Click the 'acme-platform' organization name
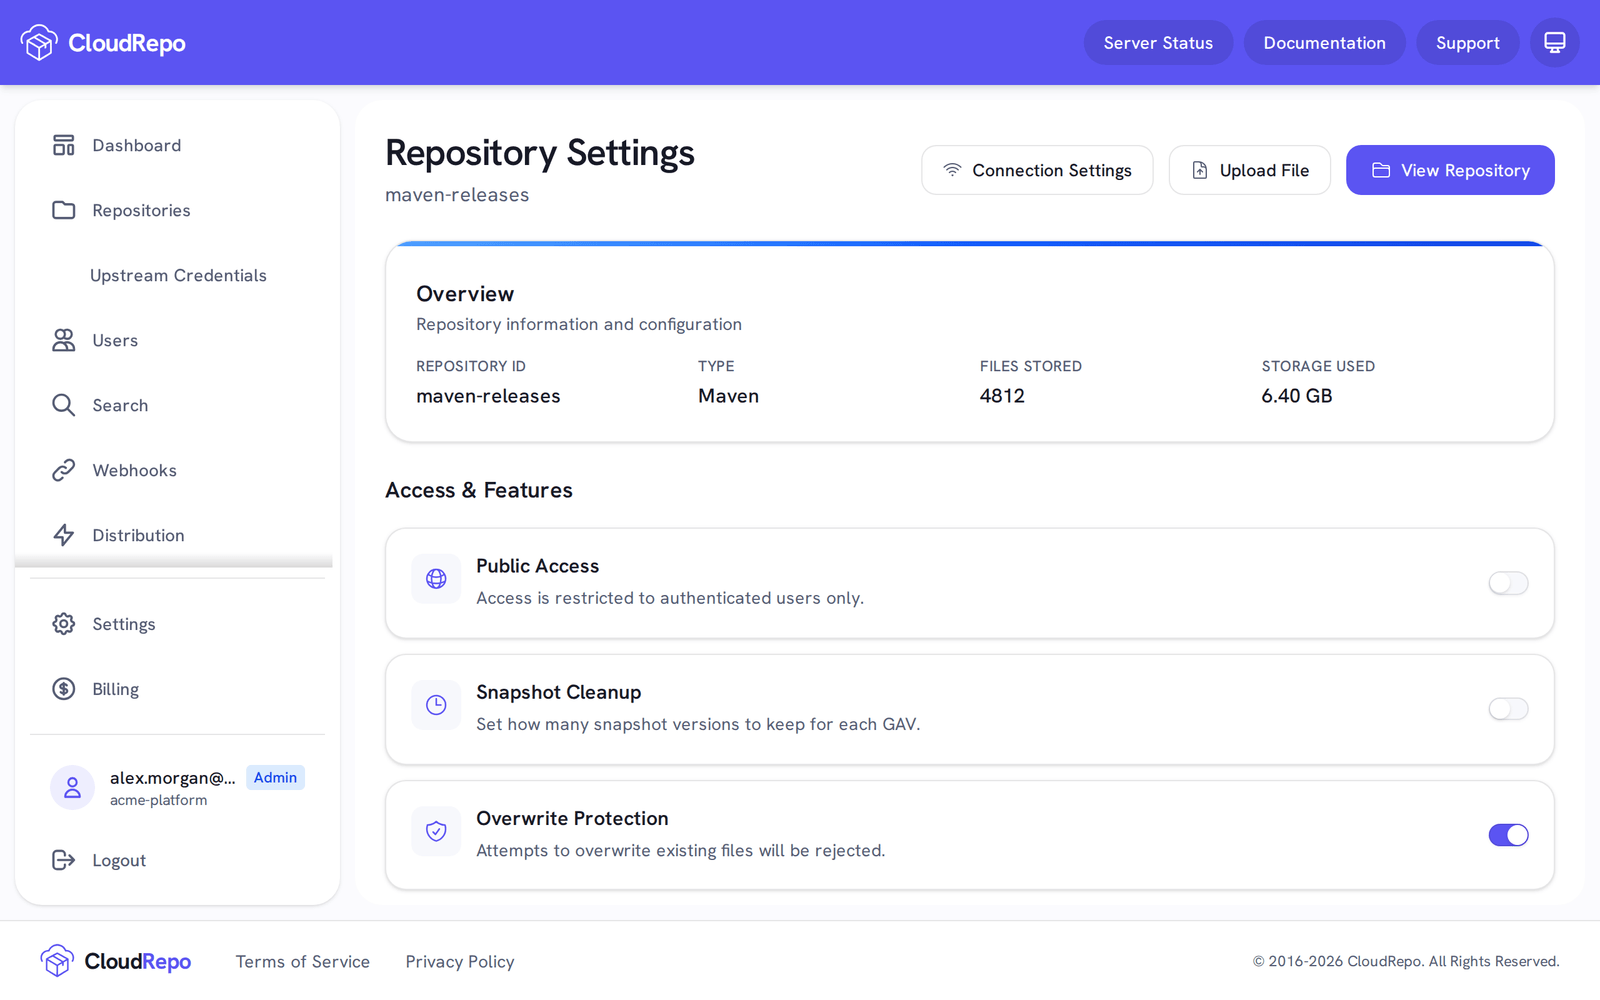The width and height of the screenshot is (1600, 1000). click(159, 800)
